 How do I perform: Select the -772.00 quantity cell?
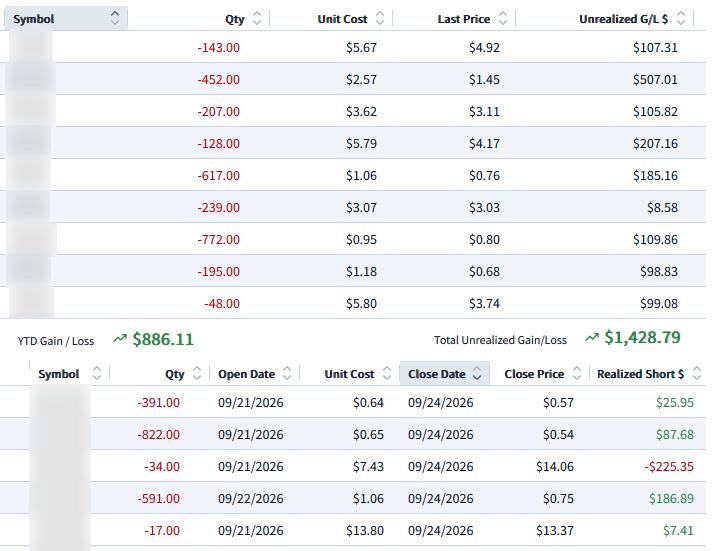pyautogui.click(x=218, y=239)
